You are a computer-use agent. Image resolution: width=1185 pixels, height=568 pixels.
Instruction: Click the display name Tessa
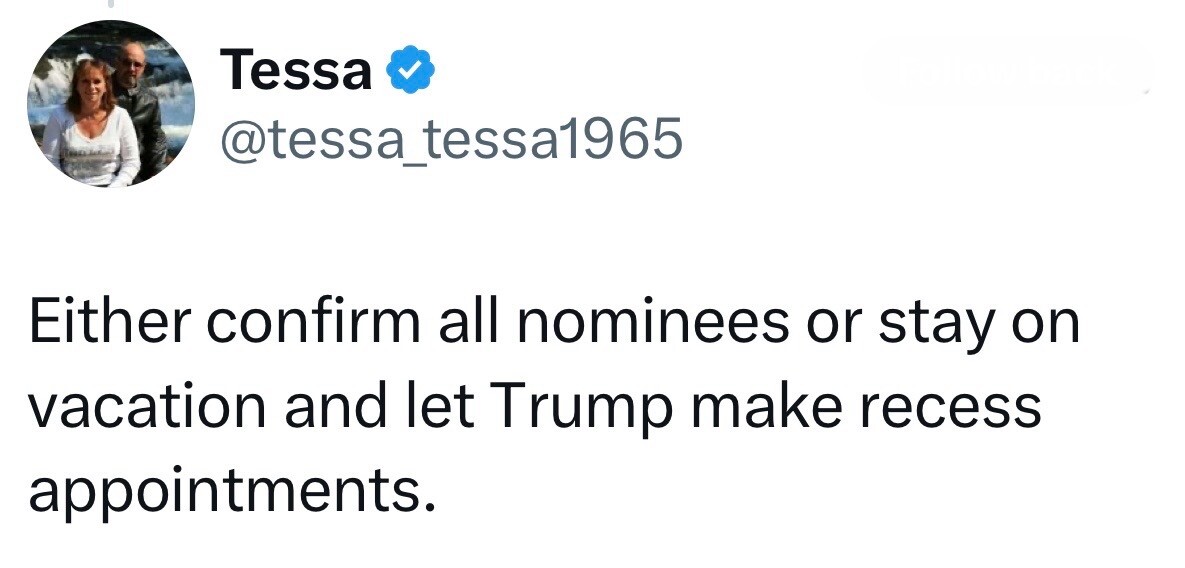point(296,72)
